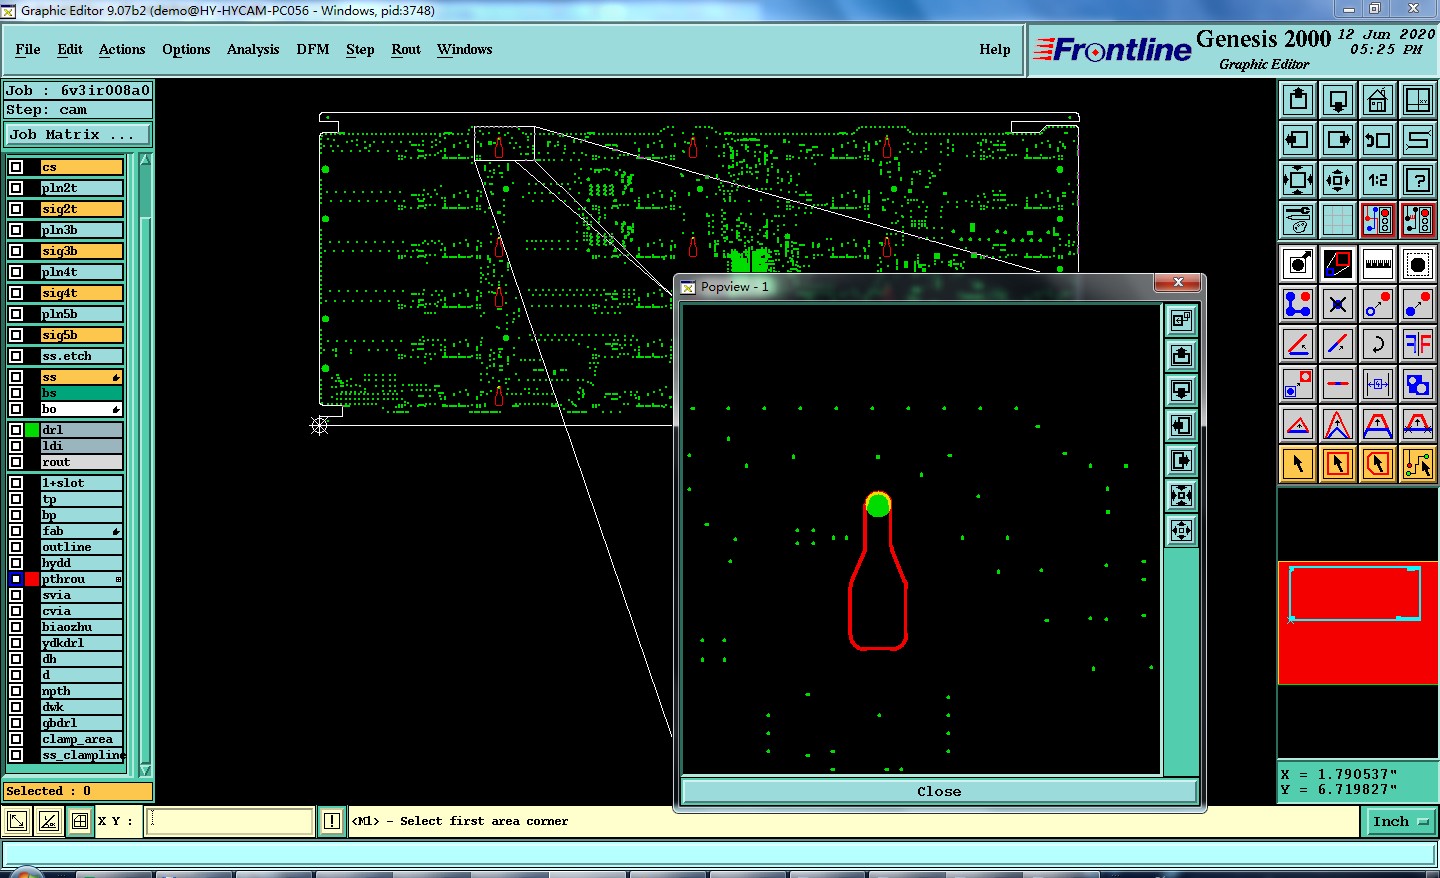Toggle the drl layer checkbox
1440x878 pixels.
16,430
